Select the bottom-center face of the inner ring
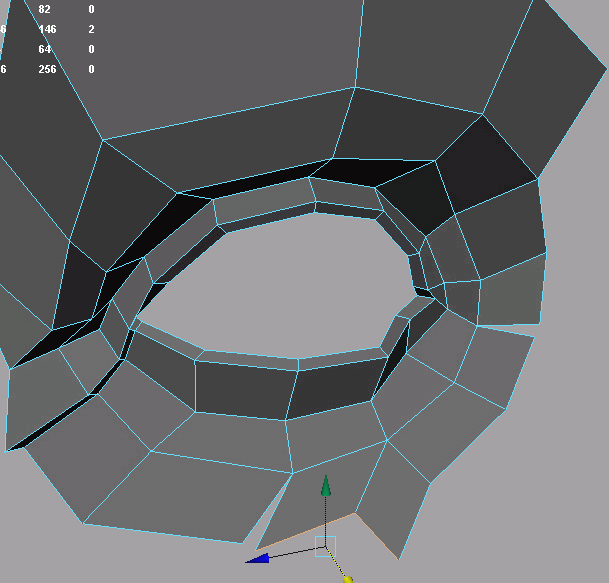This screenshot has height=583, width=609. click(245, 385)
